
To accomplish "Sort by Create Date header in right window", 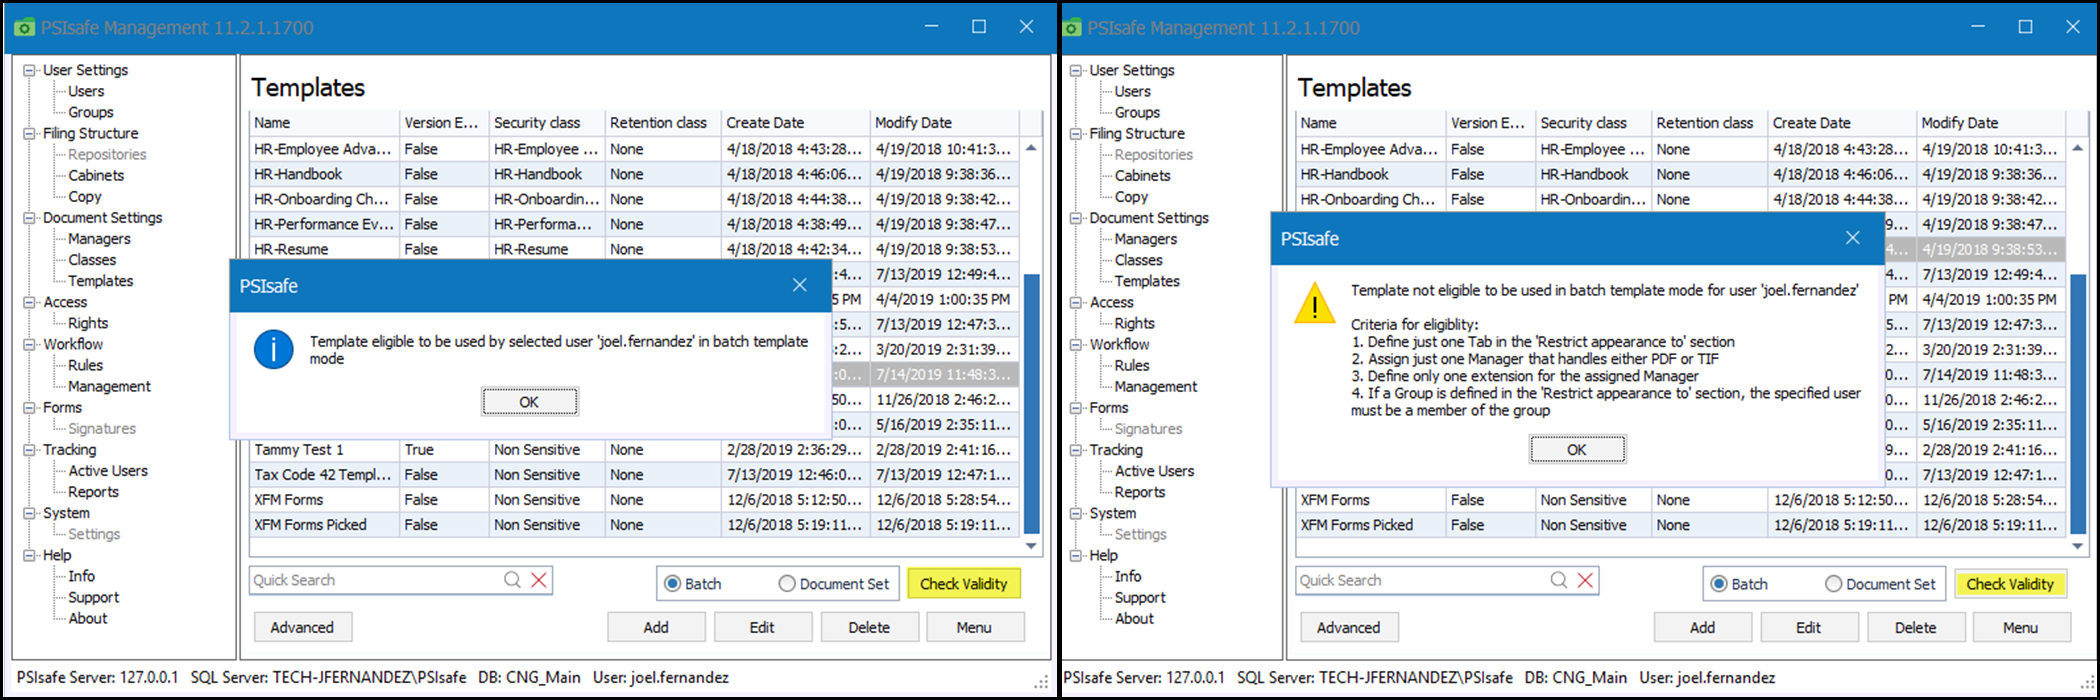I will tap(1842, 123).
